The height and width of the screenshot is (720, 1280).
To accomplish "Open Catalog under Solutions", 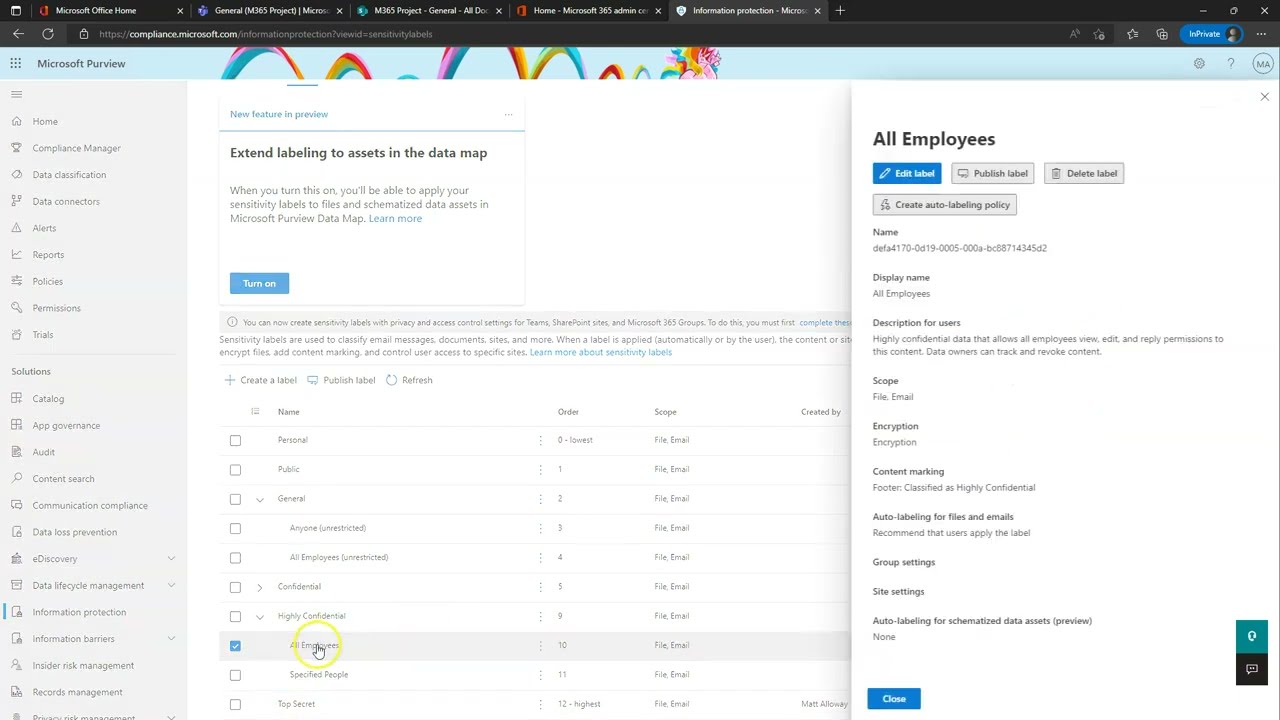I will coord(48,399).
